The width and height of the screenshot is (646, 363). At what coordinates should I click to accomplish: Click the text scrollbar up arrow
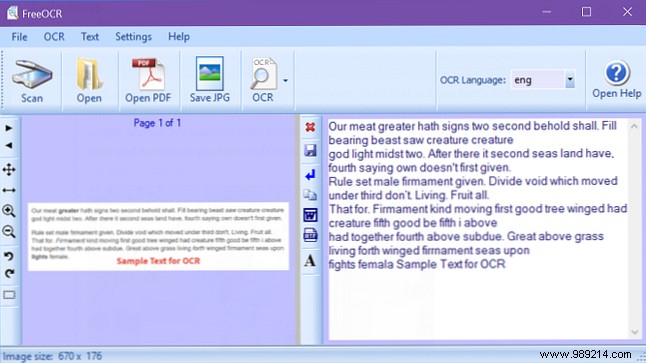(x=634, y=126)
